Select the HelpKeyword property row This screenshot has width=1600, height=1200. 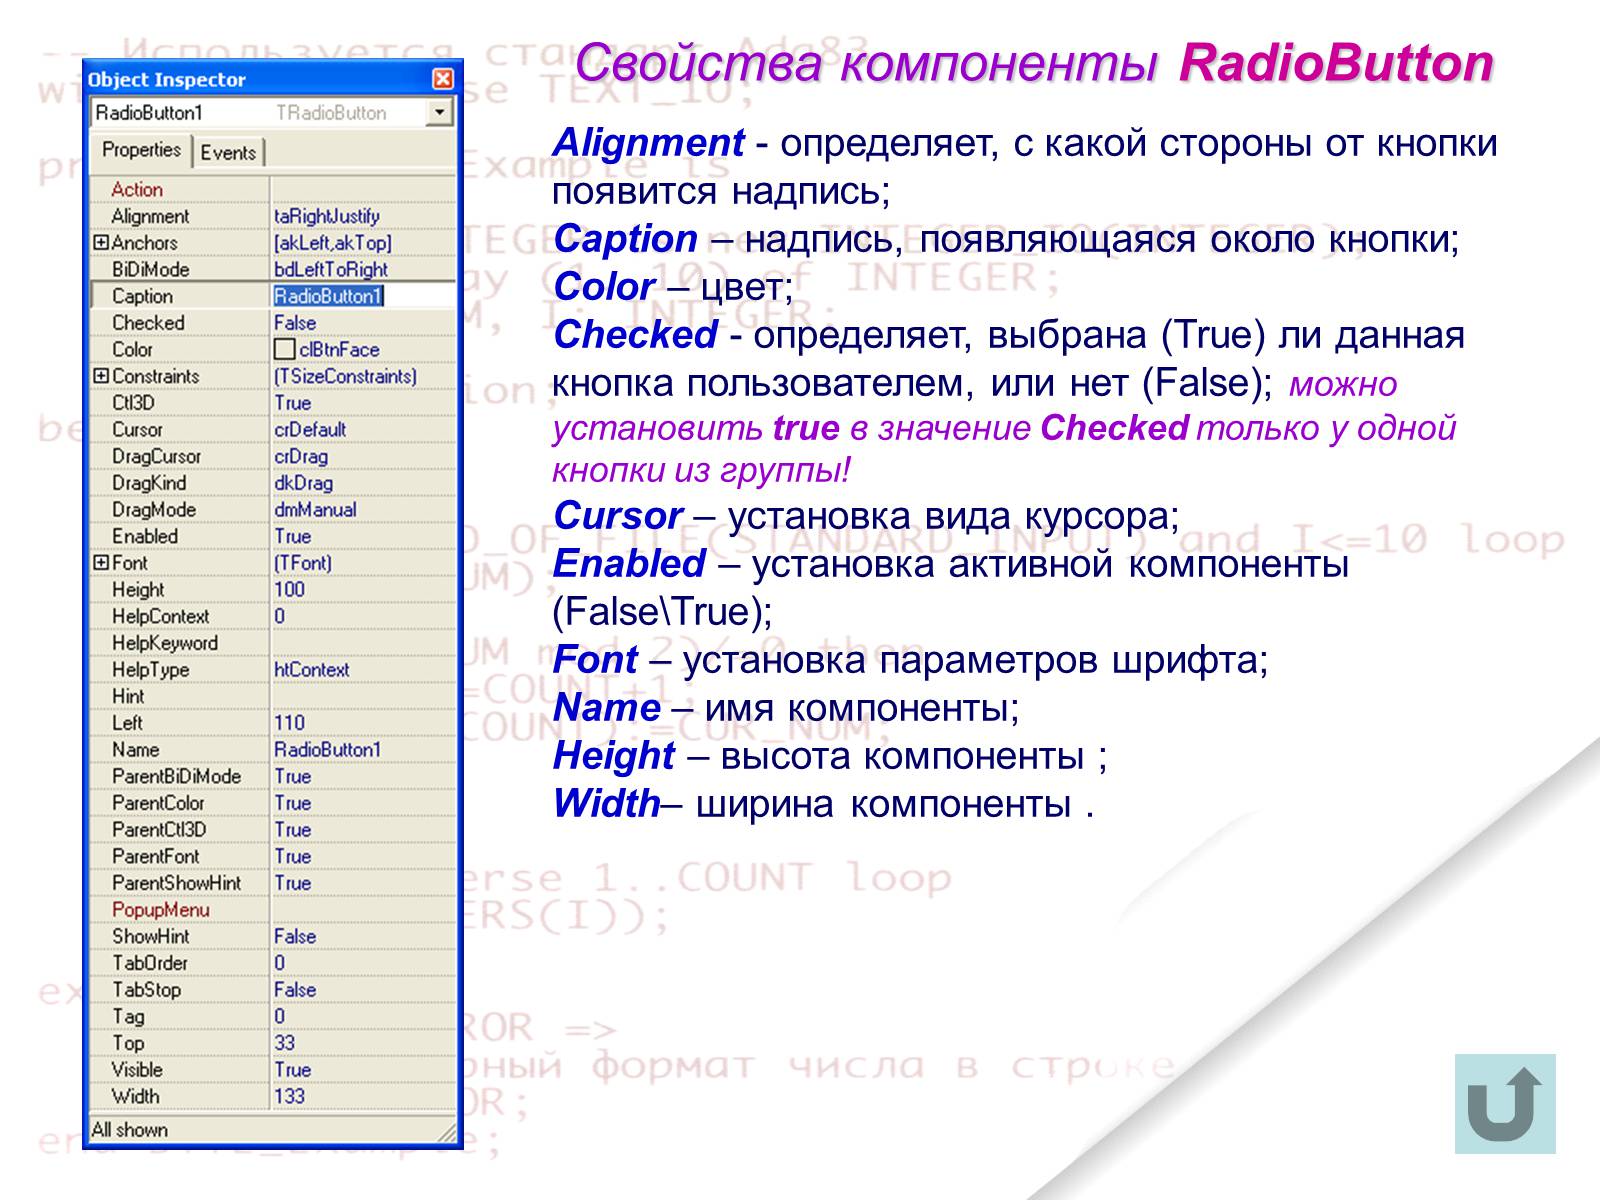pos(272,643)
